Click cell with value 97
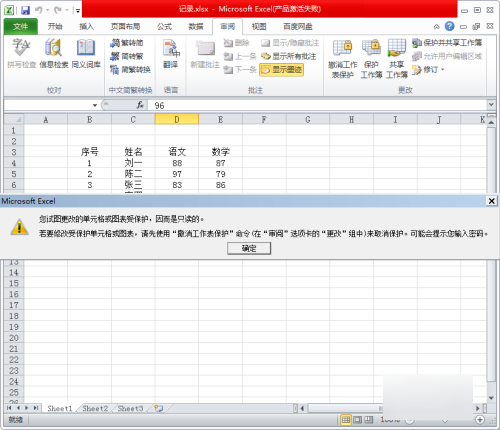500x430 pixels. tap(177, 174)
